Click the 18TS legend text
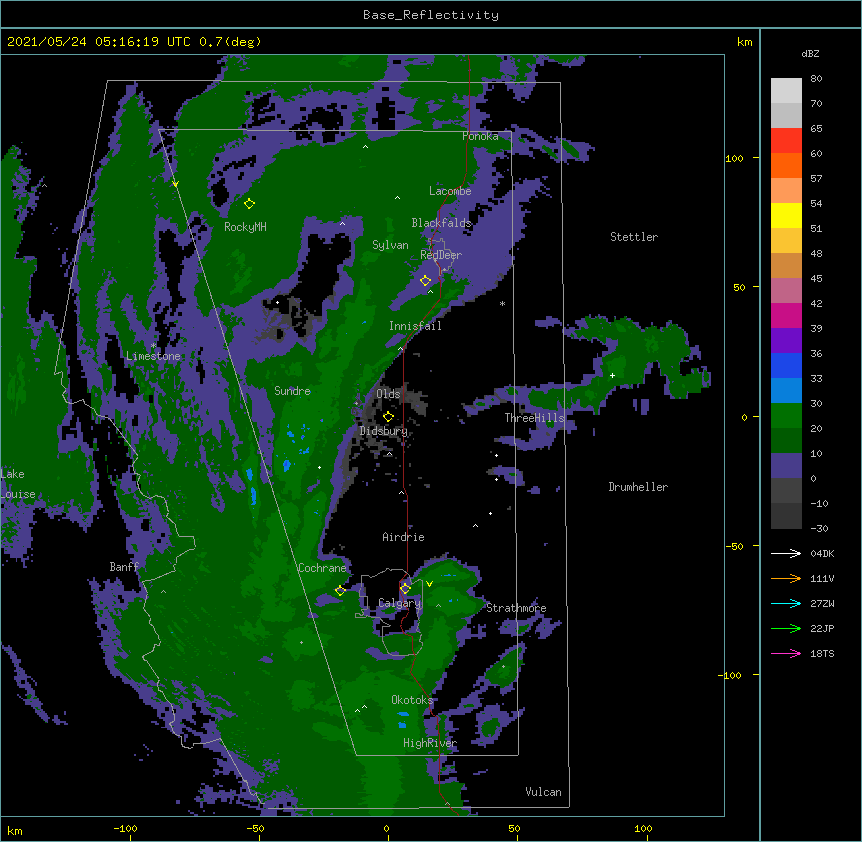This screenshot has width=862, height=842. click(x=822, y=653)
